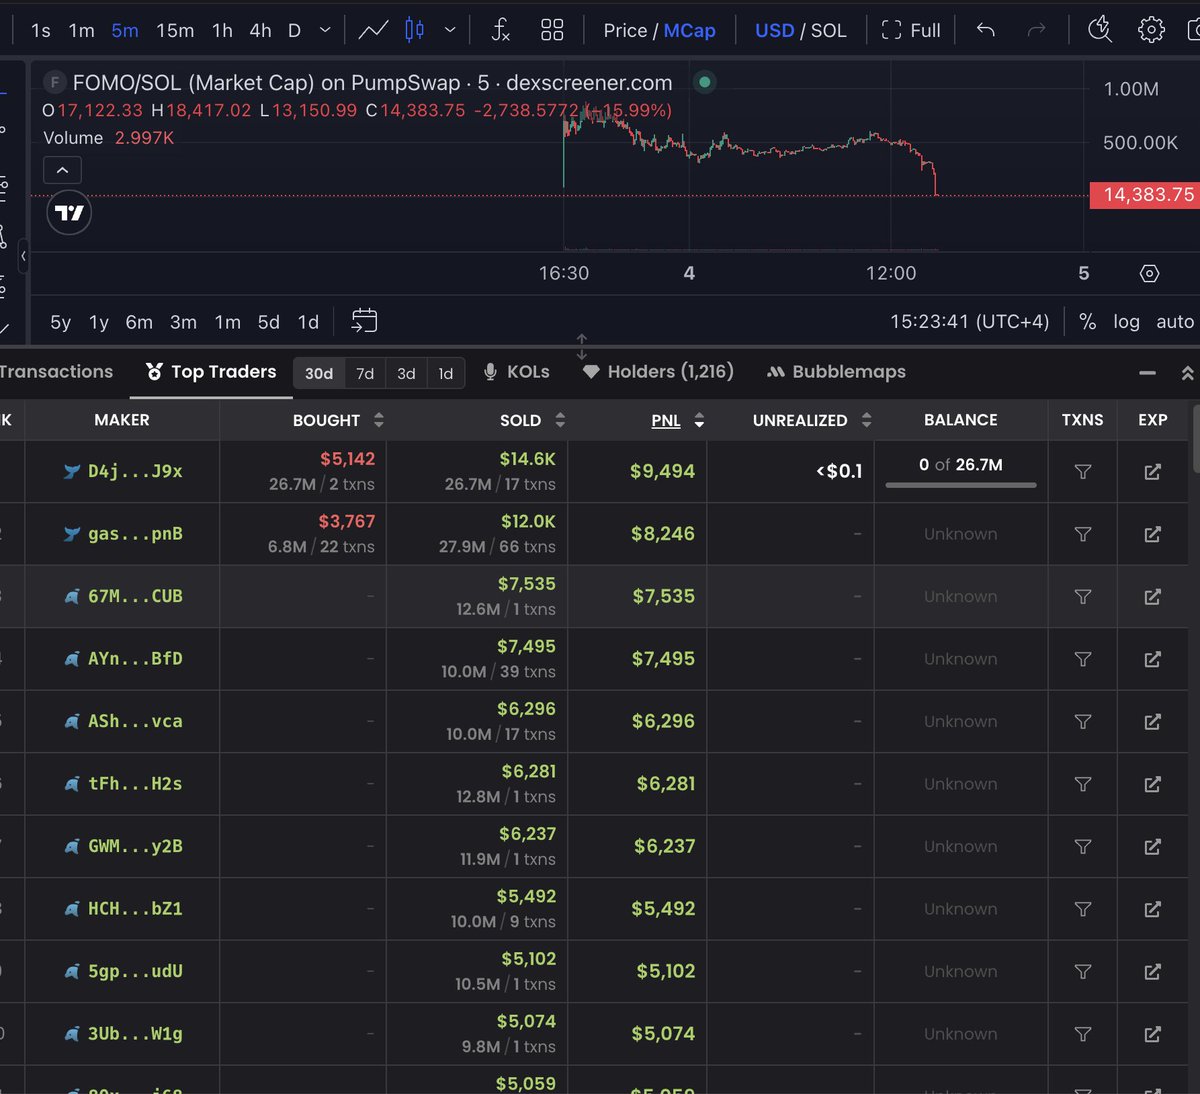1200x1094 pixels.
Task: Open the quick search clock icon
Action: coord(1100,29)
